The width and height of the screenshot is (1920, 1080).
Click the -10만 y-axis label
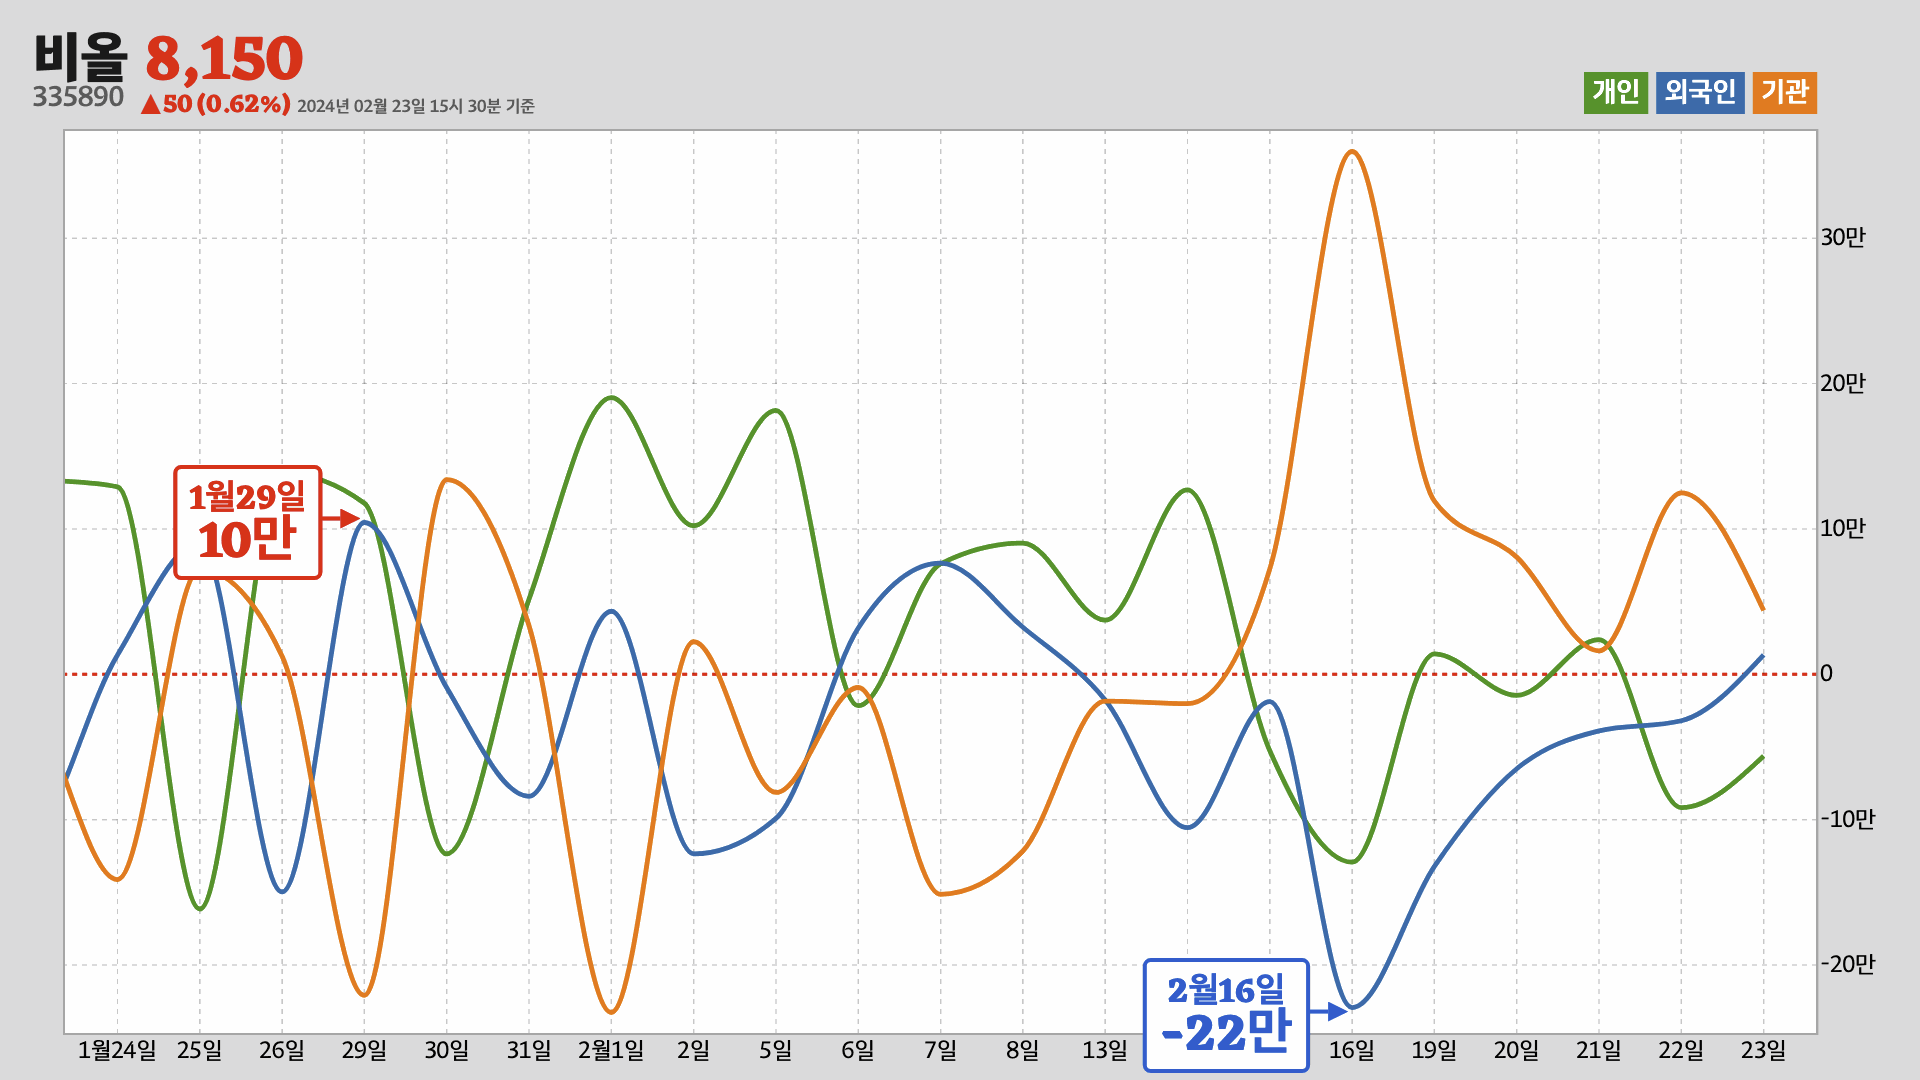1848,819
